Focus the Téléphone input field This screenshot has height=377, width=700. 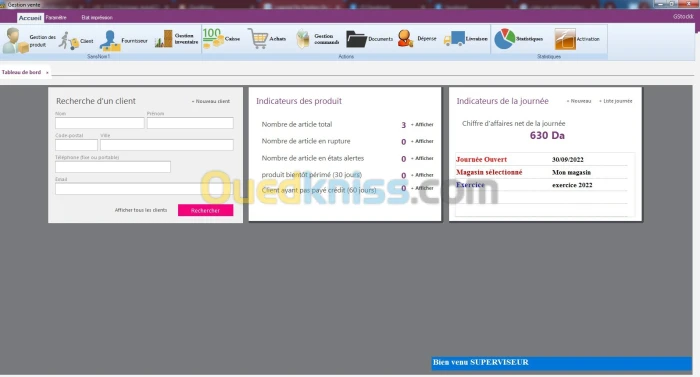point(113,167)
